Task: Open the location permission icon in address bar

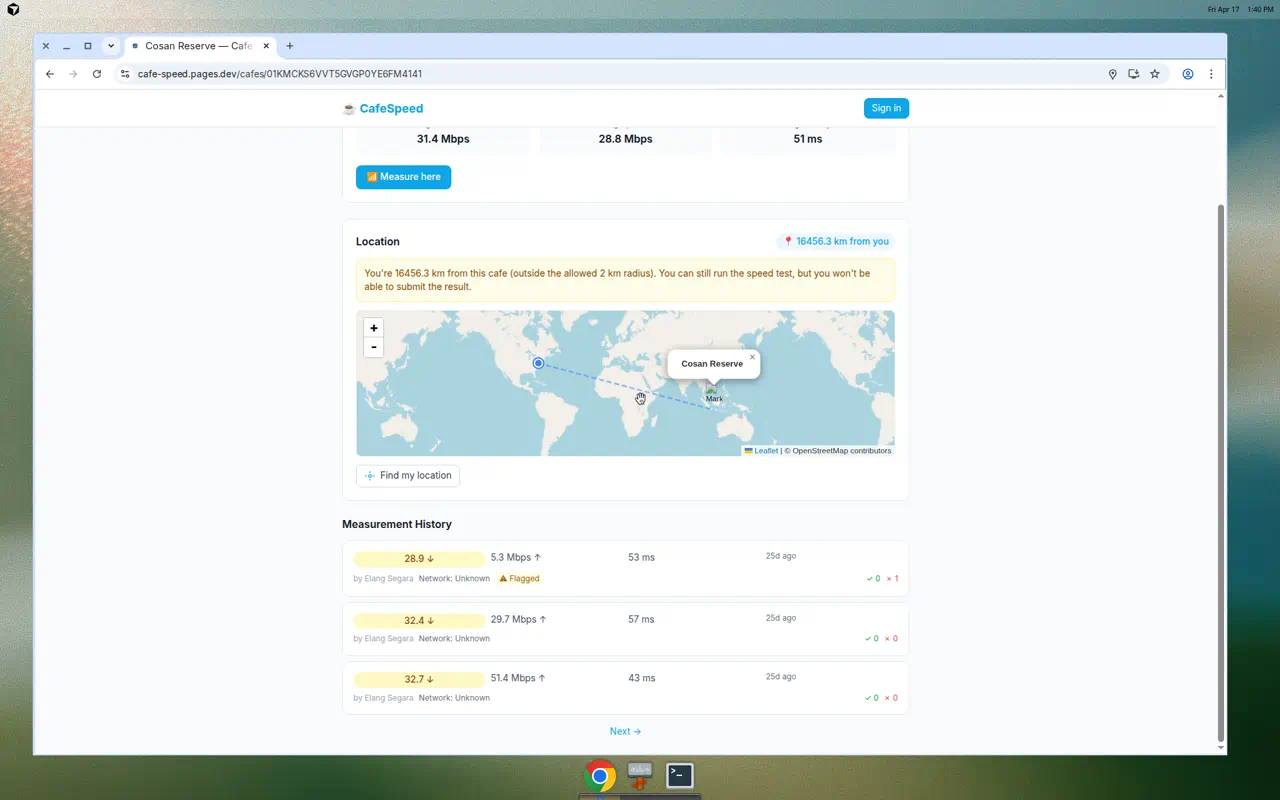Action: 1112,74
